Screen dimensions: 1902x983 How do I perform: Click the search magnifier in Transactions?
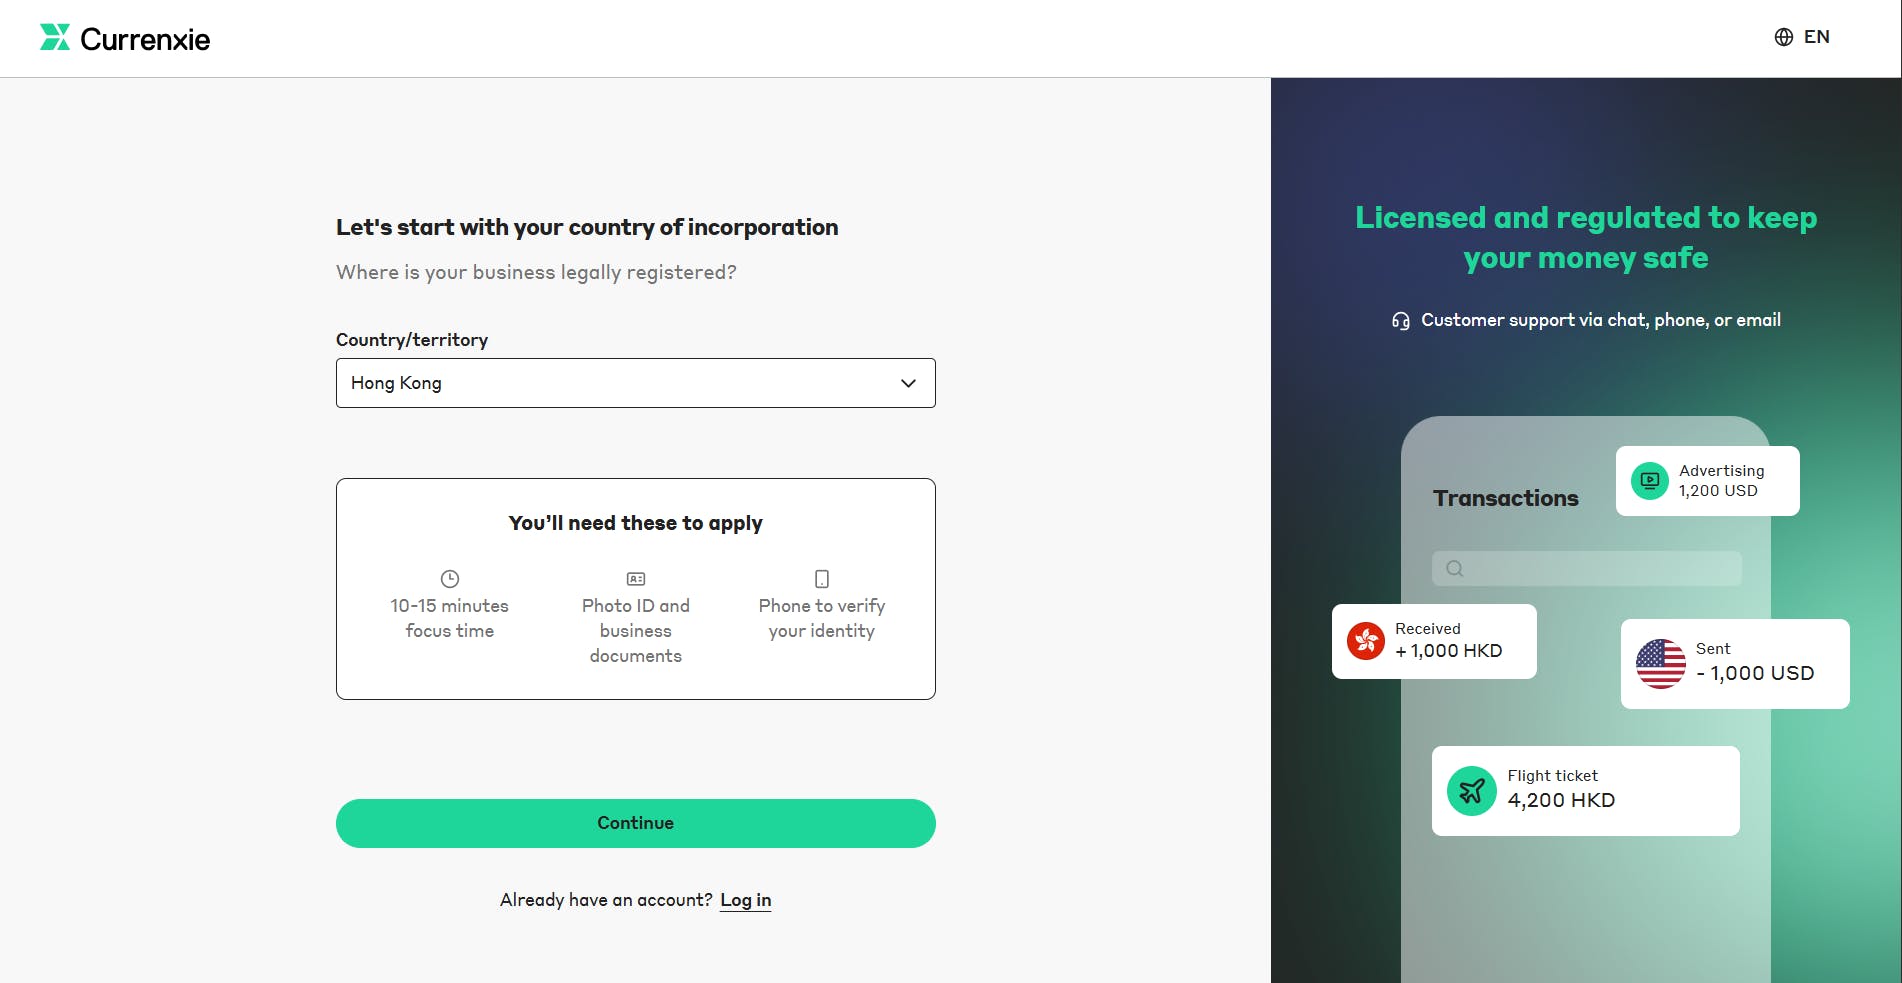1453,568
